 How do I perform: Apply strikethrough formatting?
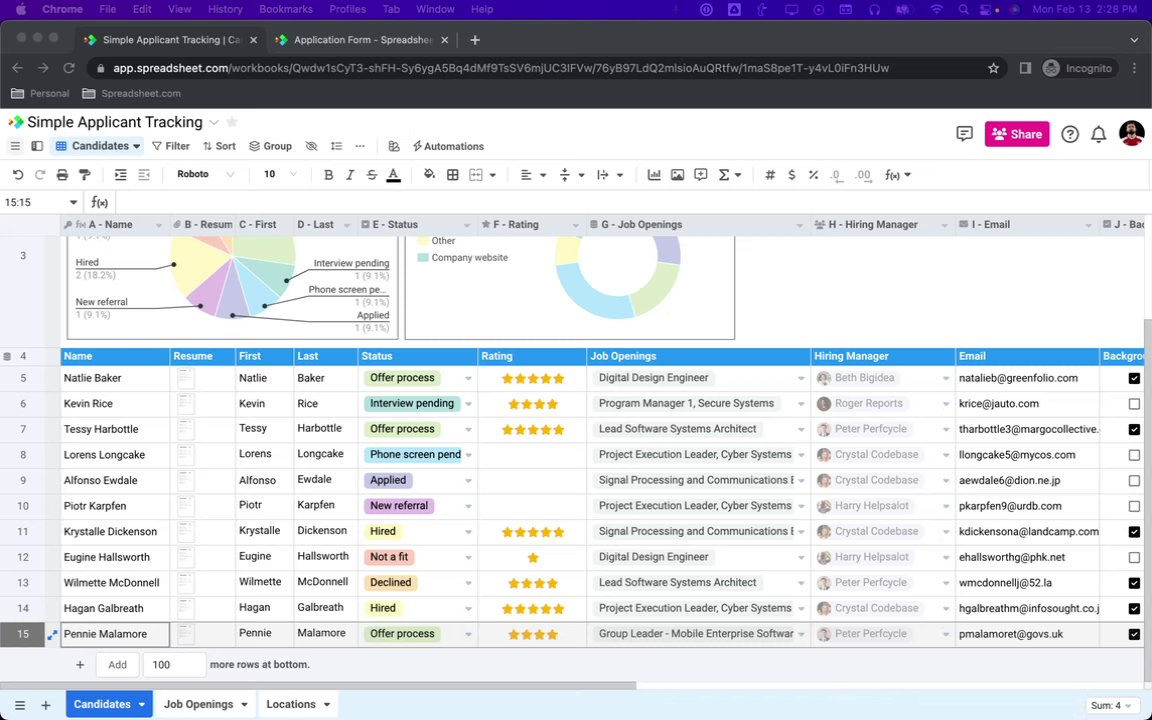coord(372,175)
